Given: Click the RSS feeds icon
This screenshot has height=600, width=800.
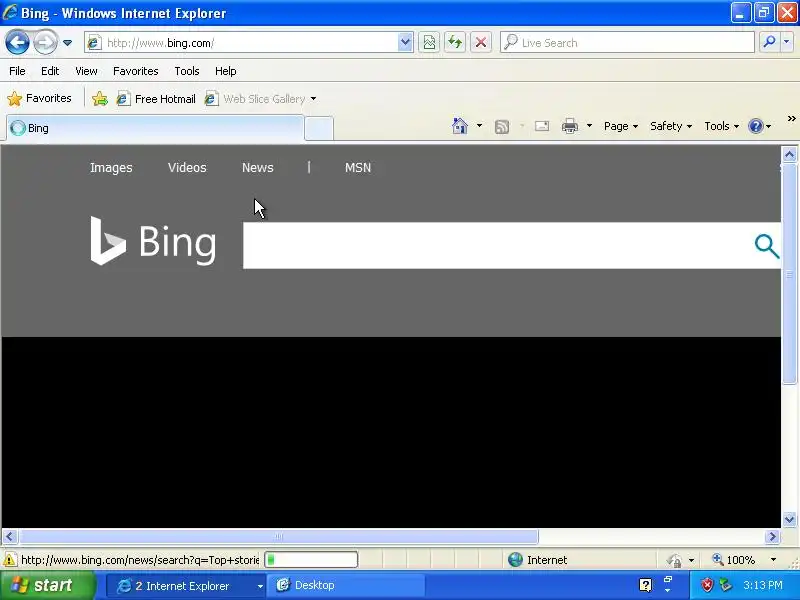Looking at the screenshot, I should click(502, 127).
